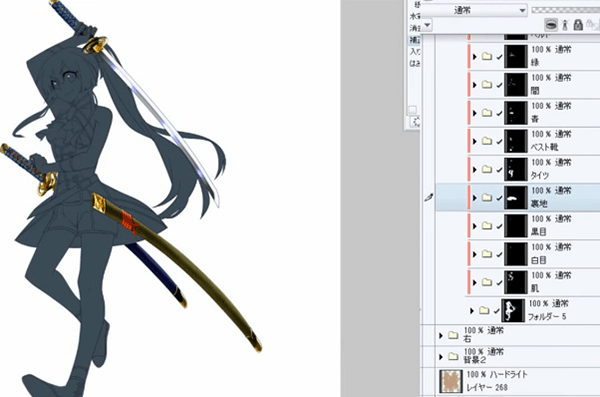The image size is (600, 397).
Task: Select the 入り item in left panel
Action: coord(415,51)
